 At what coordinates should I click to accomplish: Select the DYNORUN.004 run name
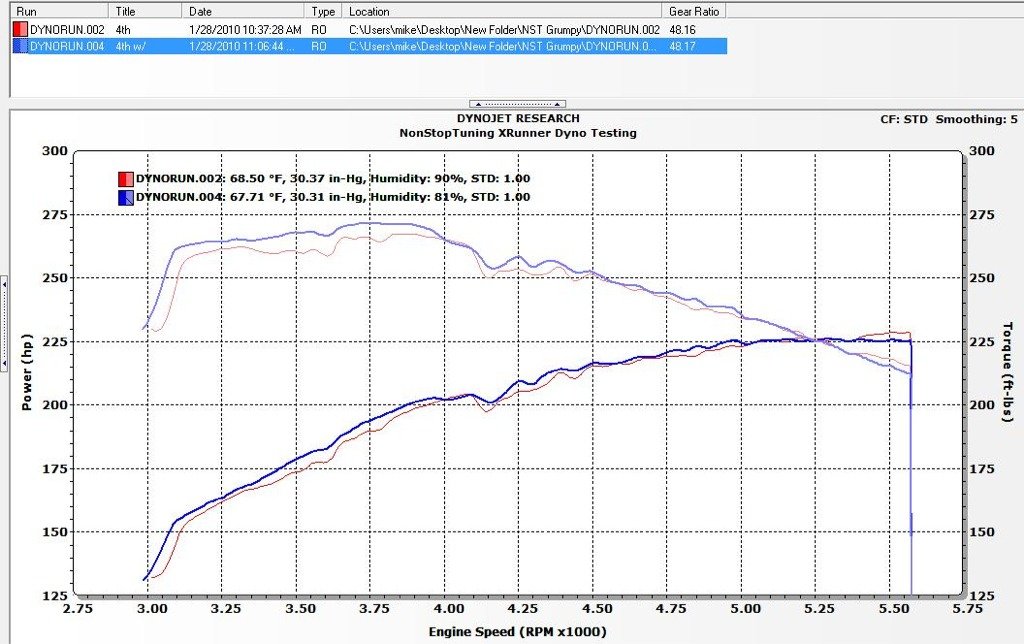pos(67,46)
